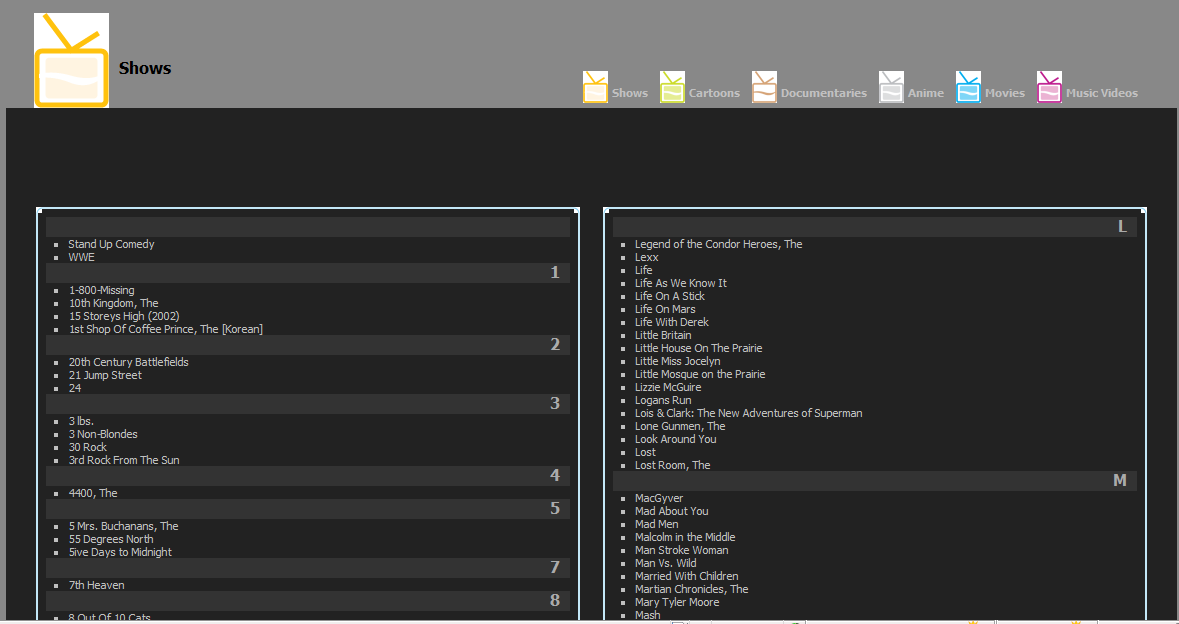Click the section header number 7
1179x624 pixels.
click(x=555, y=568)
